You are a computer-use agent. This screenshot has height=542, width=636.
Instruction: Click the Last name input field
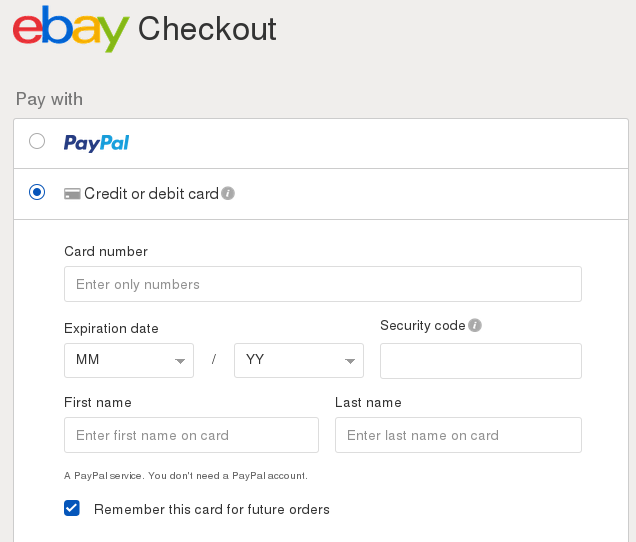coord(458,435)
